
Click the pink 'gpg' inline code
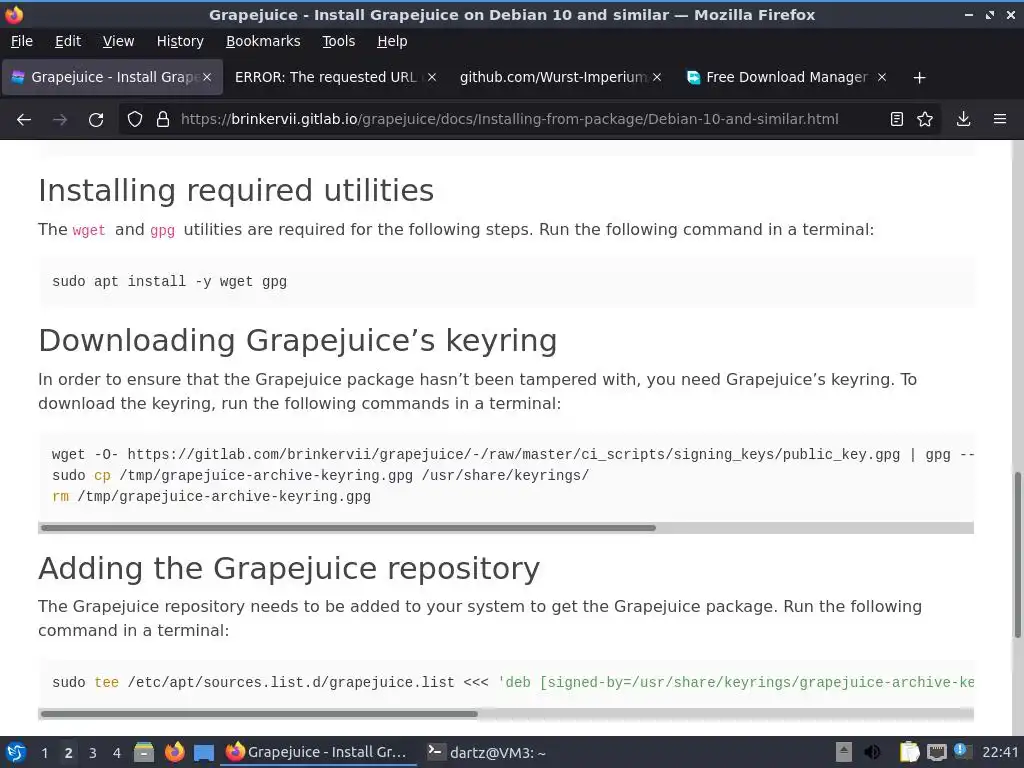(x=163, y=230)
